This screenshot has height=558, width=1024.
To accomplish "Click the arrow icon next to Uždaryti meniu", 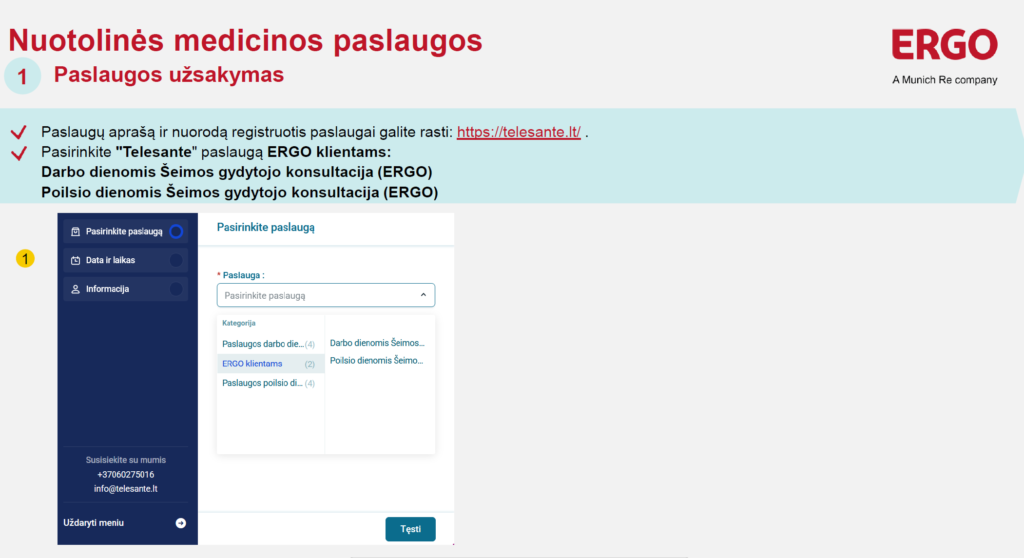I will [x=181, y=523].
